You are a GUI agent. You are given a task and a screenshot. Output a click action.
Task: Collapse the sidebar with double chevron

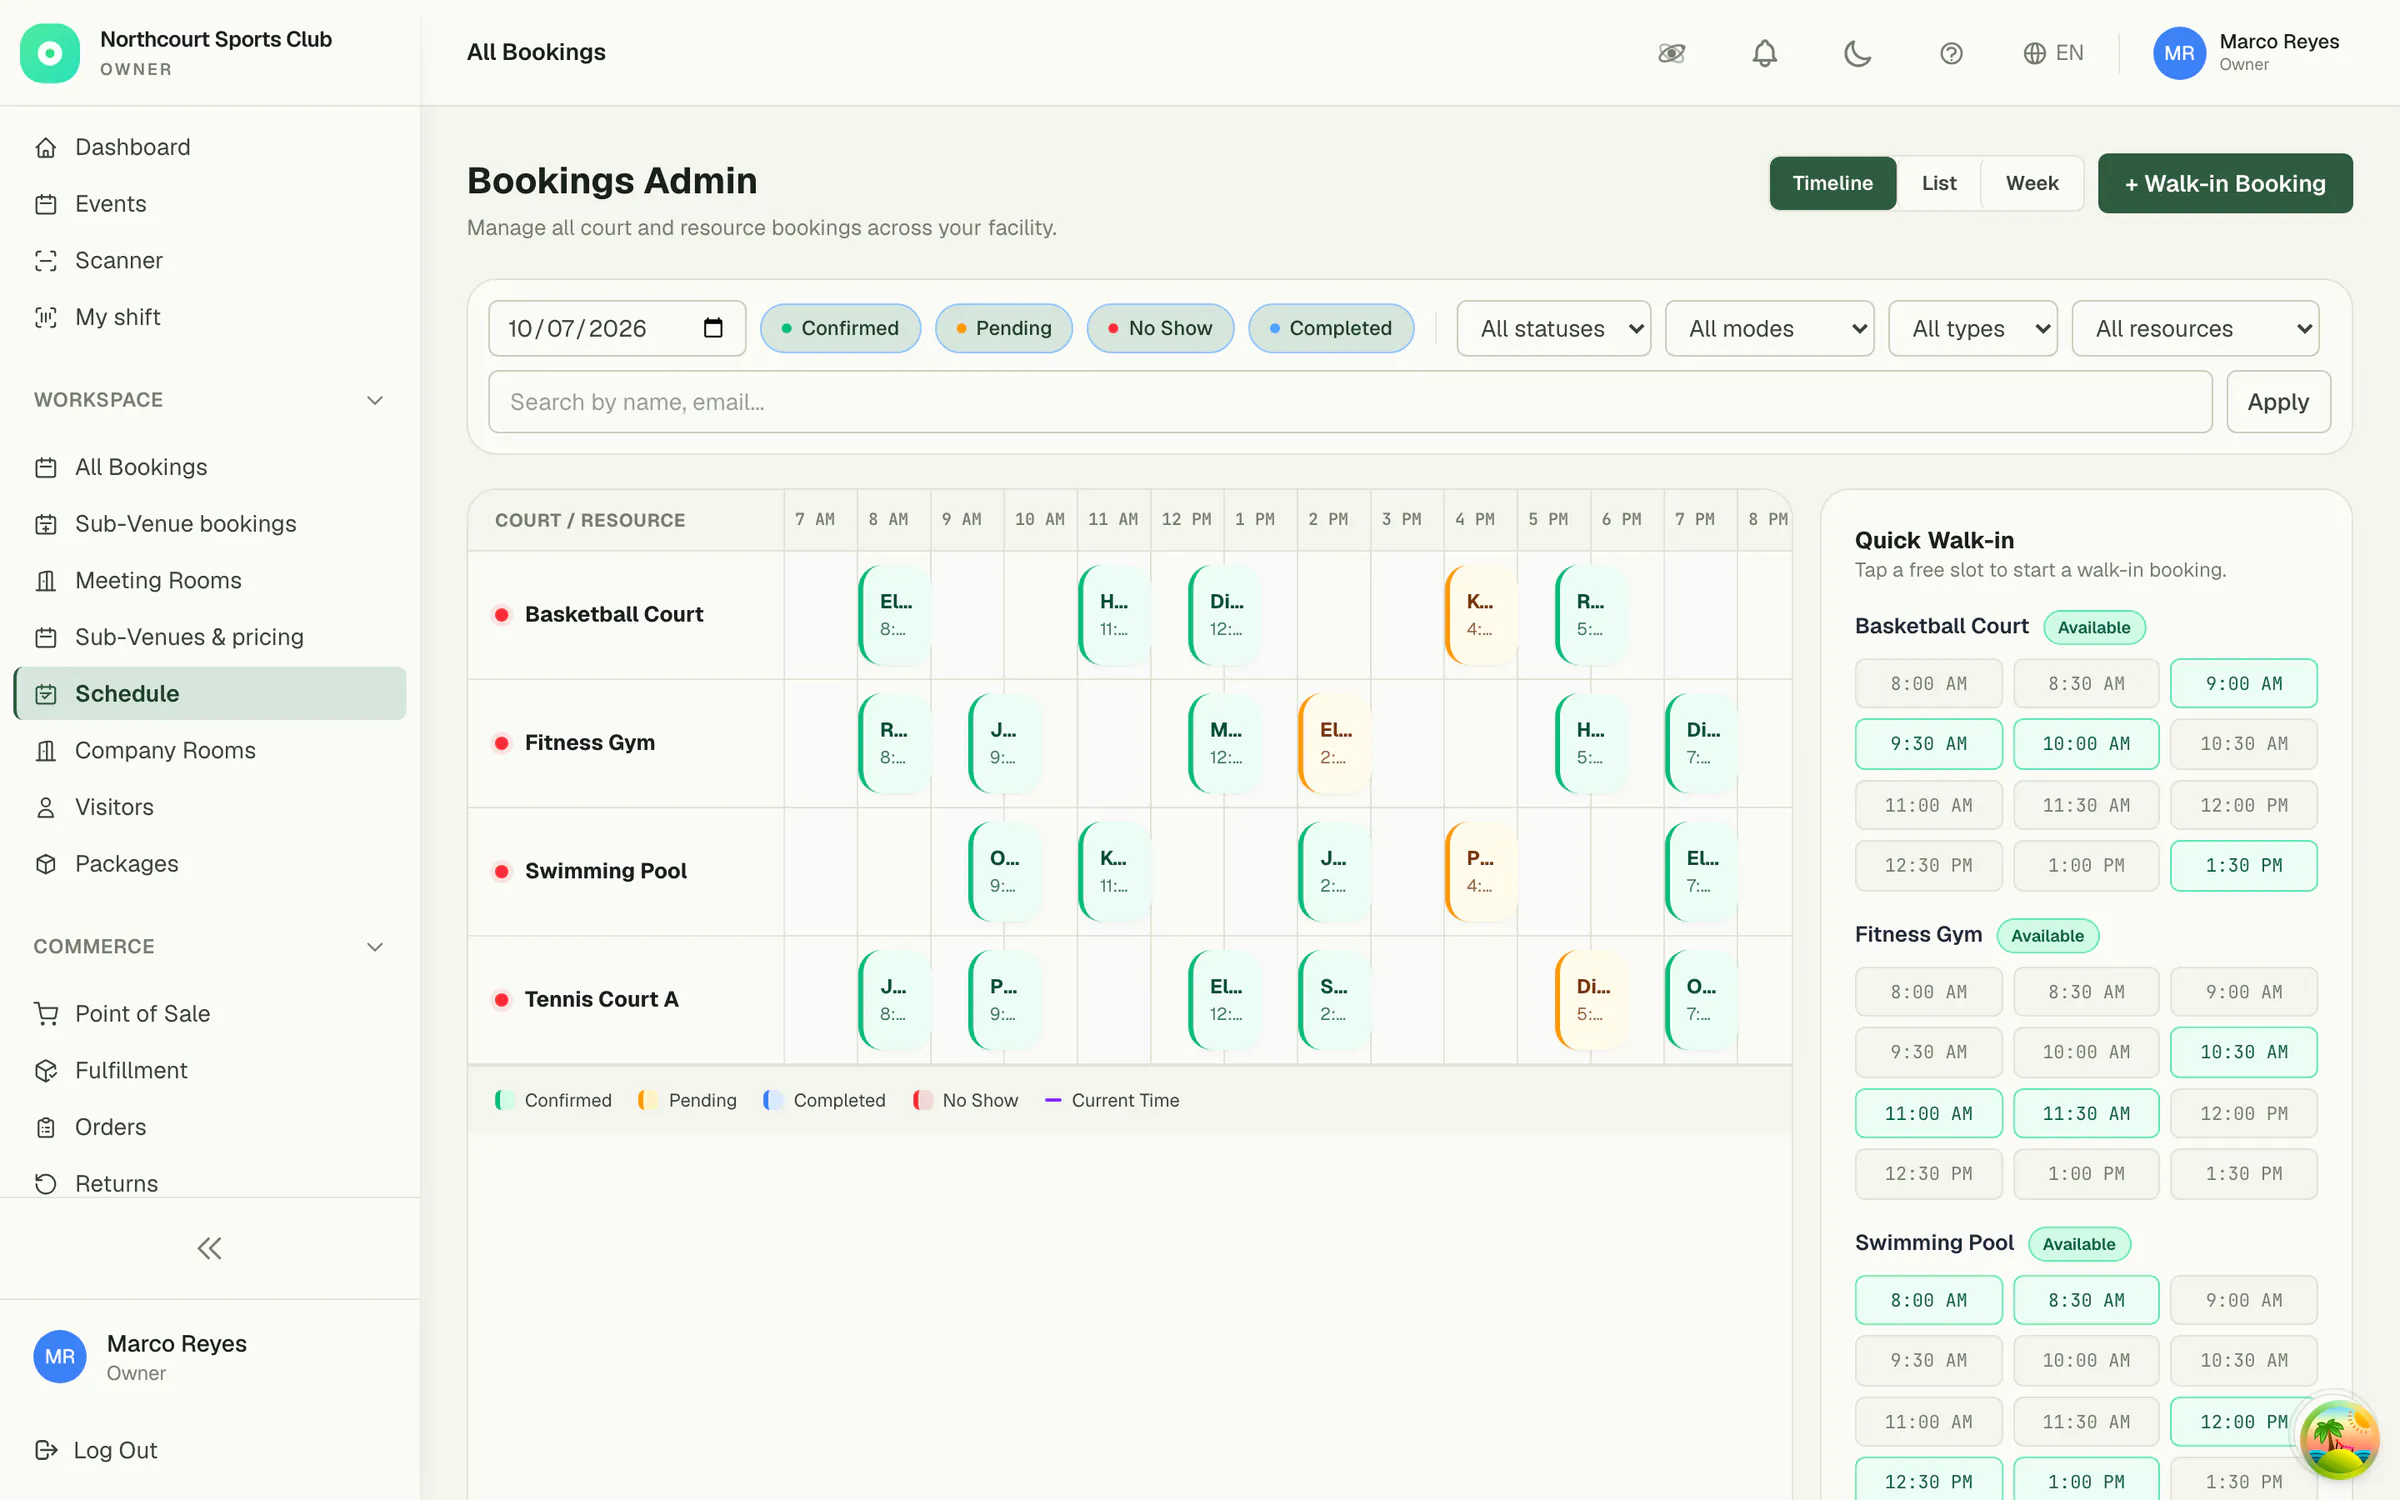coord(209,1248)
